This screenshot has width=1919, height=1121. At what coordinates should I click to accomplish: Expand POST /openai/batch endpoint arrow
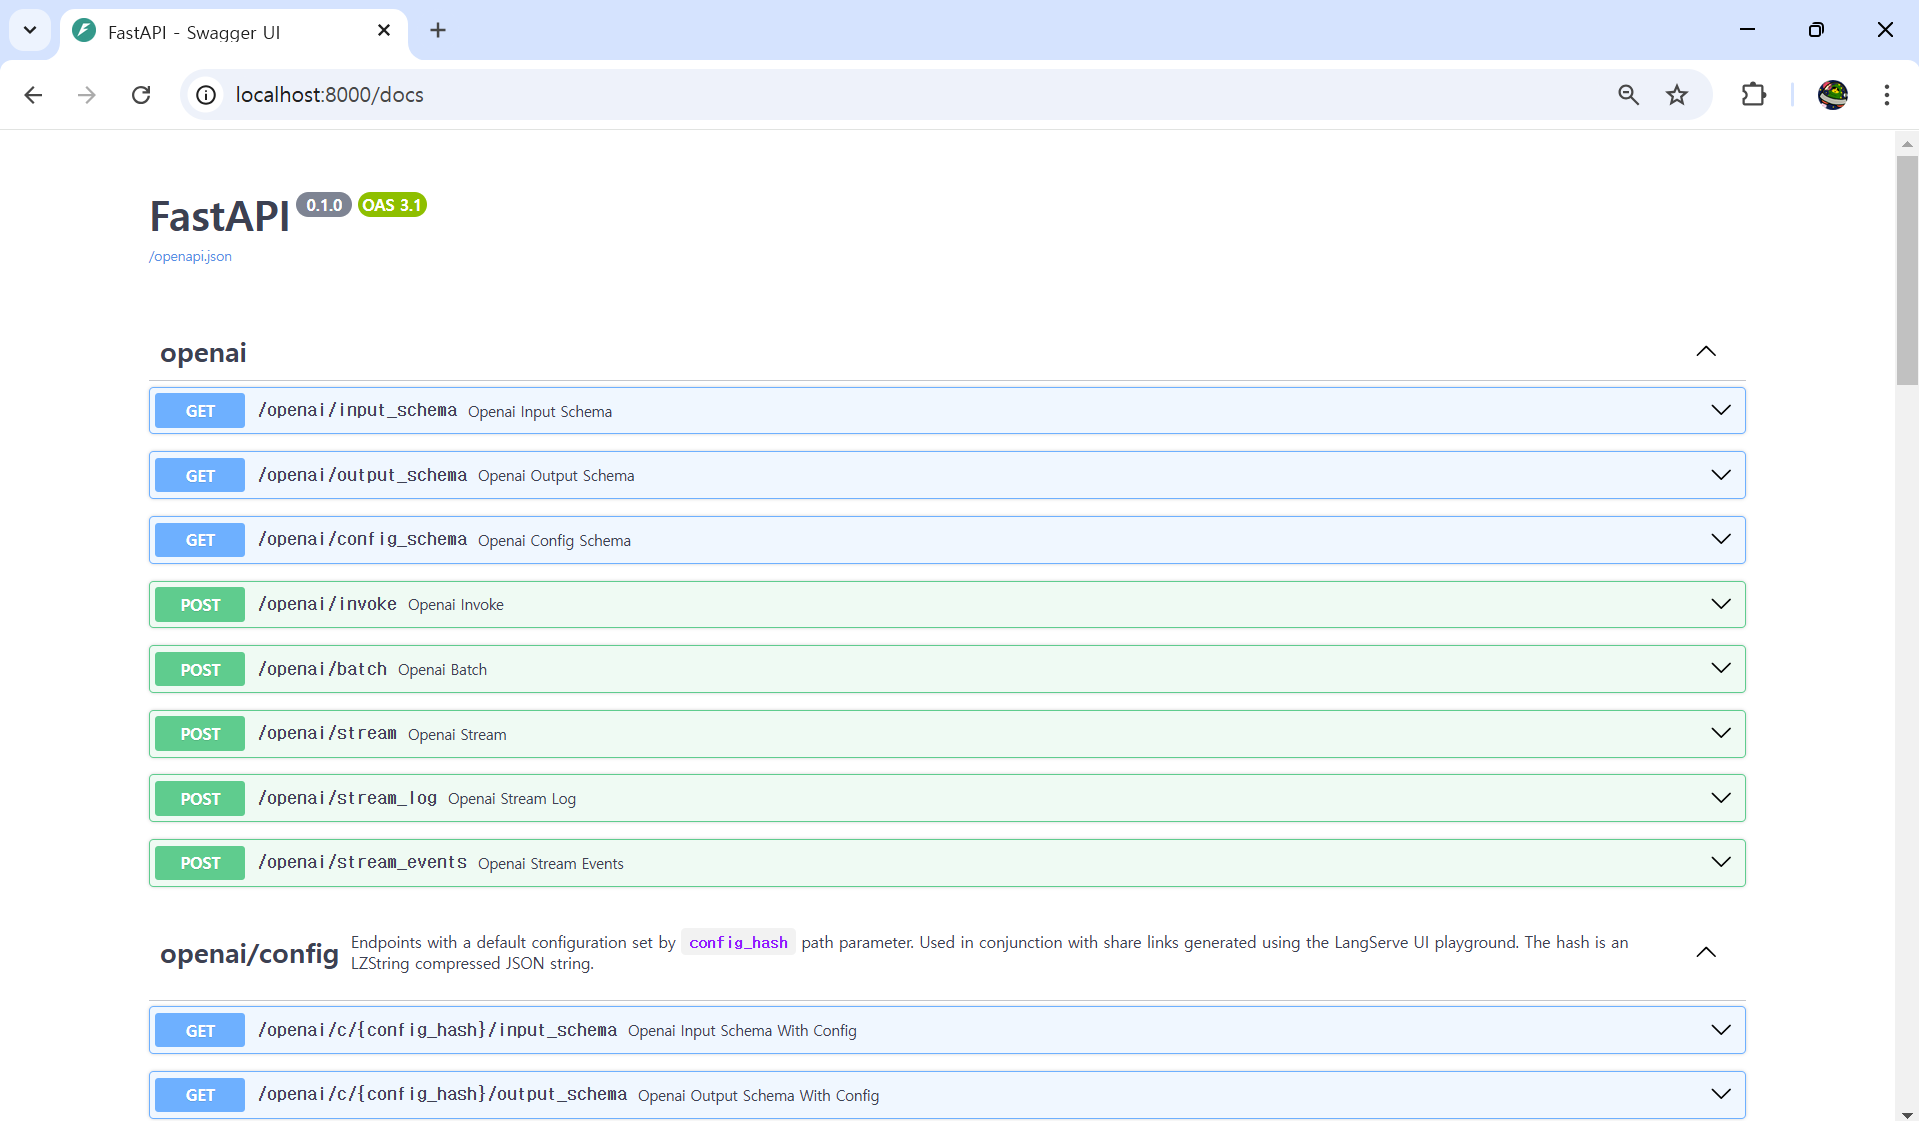click(1721, 669)
